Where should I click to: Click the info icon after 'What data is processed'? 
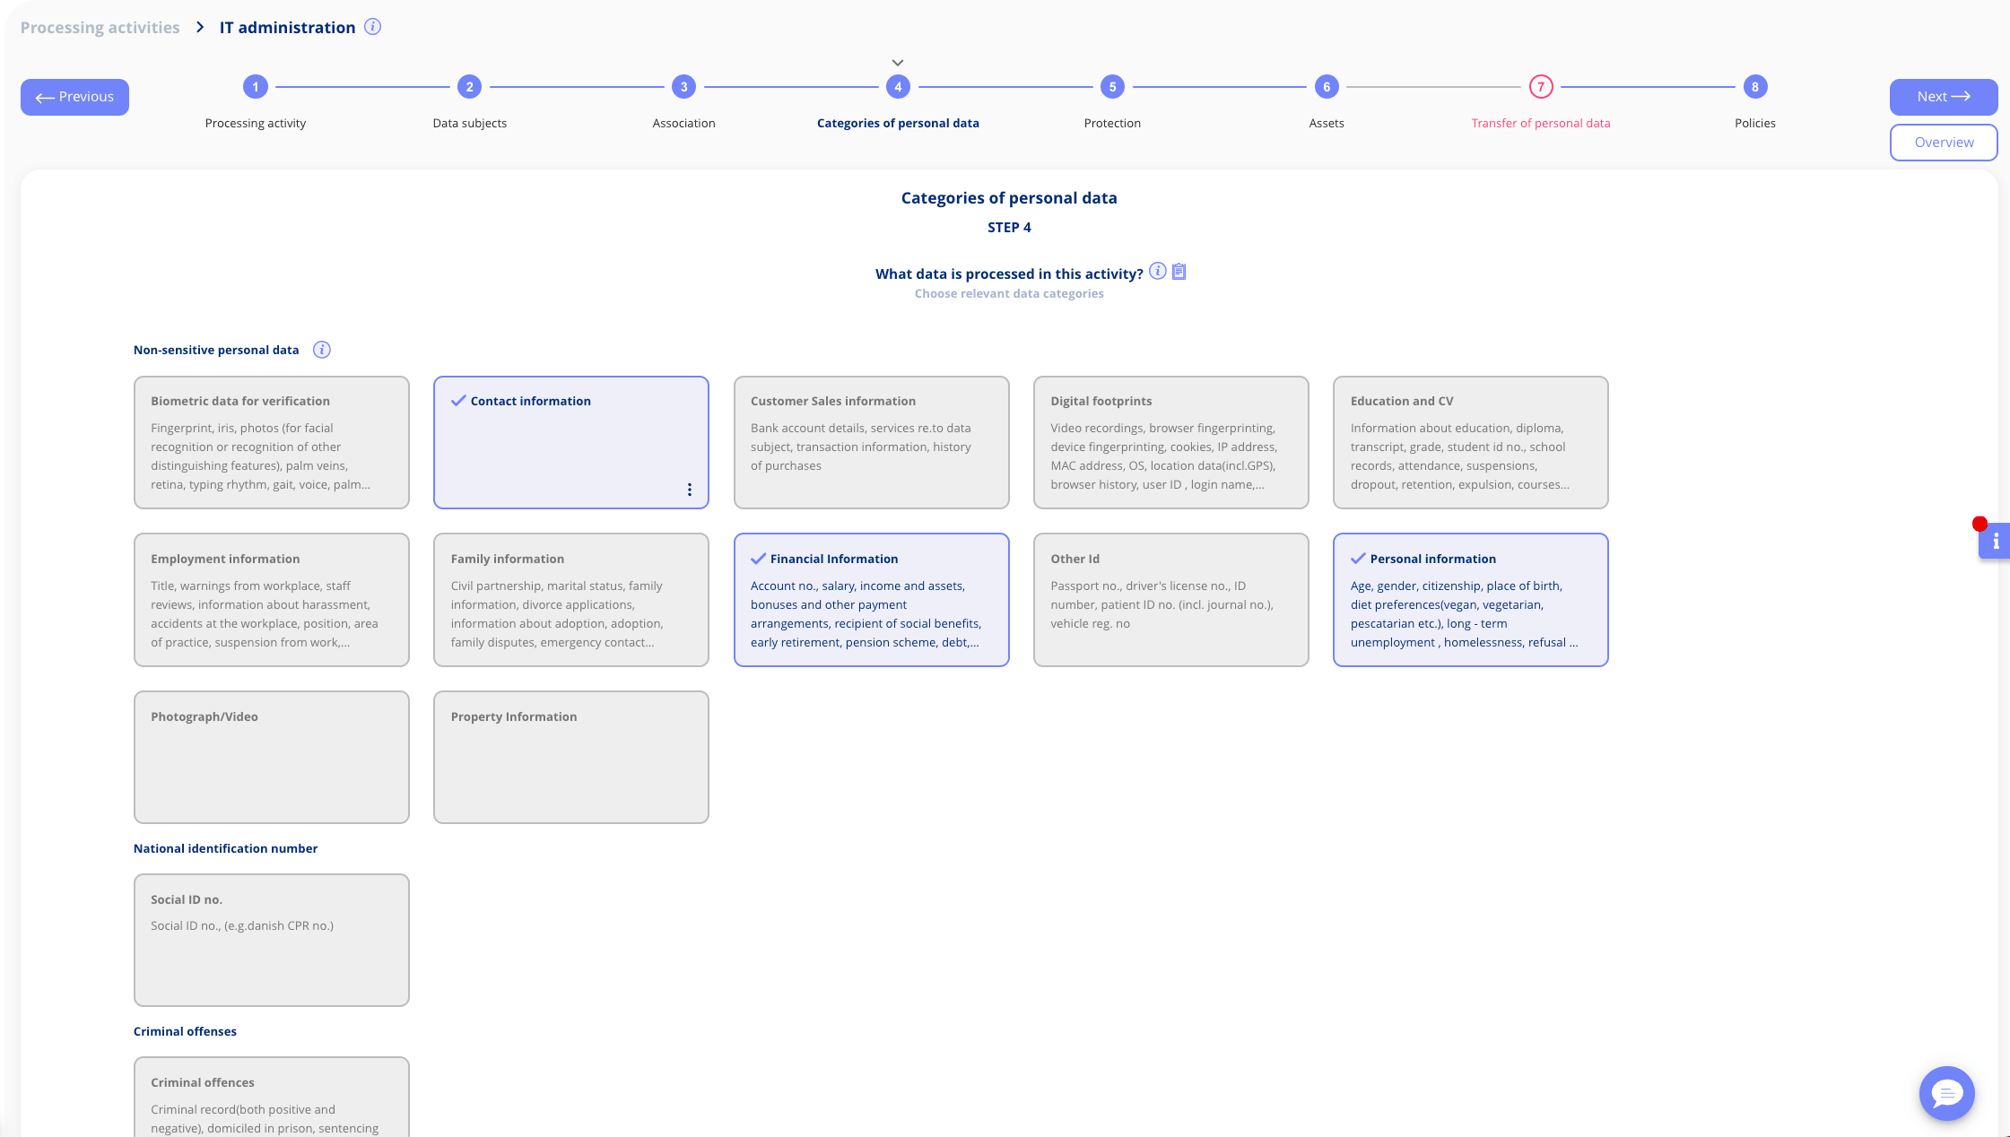1157,270
